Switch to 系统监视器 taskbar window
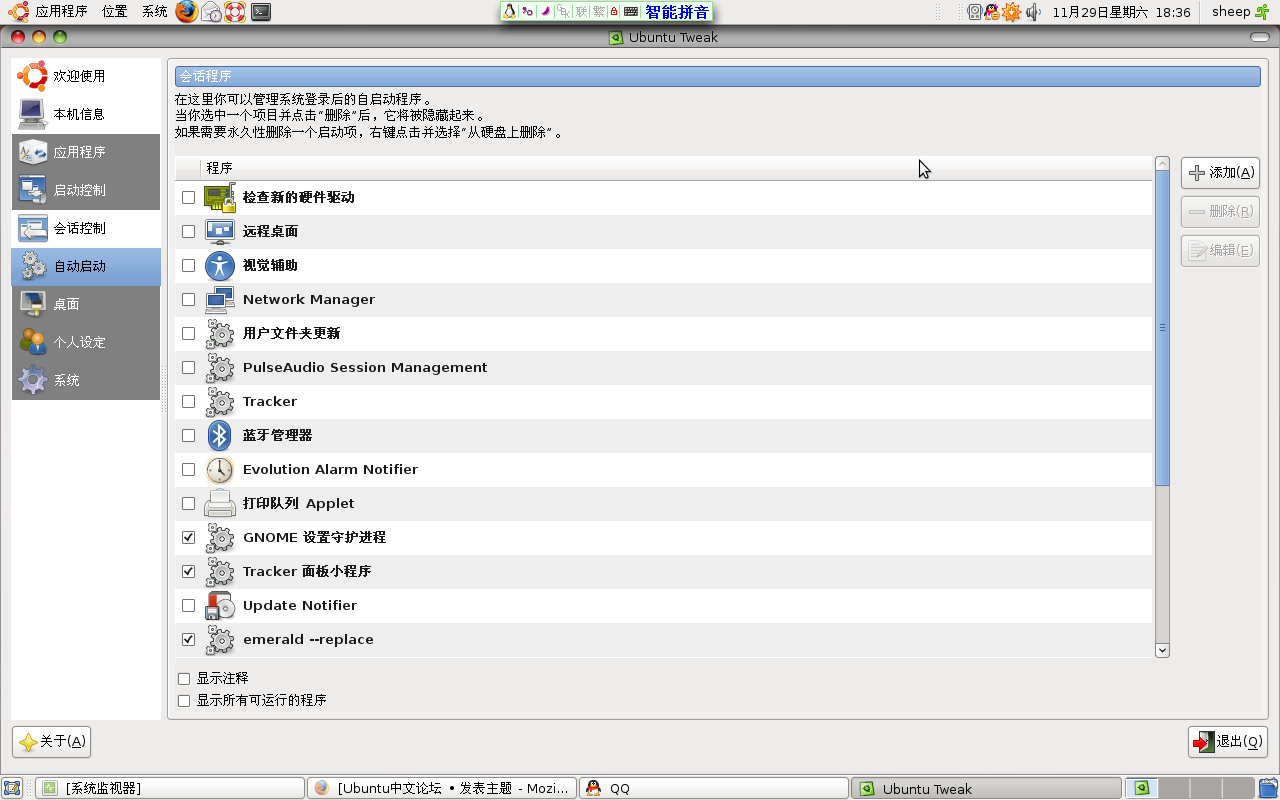Viewport: 1280px width, 800px height. pos(169,788)
